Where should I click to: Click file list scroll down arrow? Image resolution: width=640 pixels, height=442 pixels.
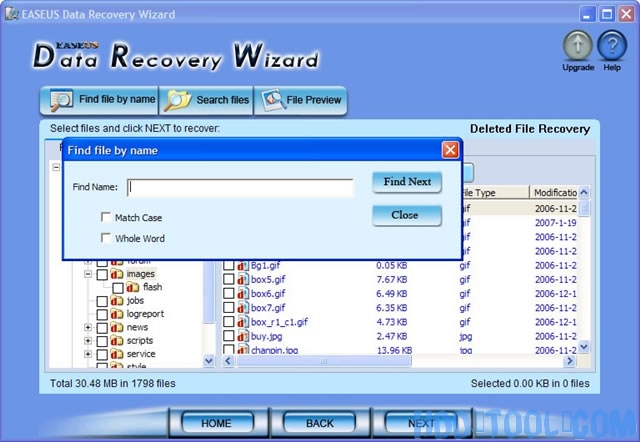[x=584, y=346]
